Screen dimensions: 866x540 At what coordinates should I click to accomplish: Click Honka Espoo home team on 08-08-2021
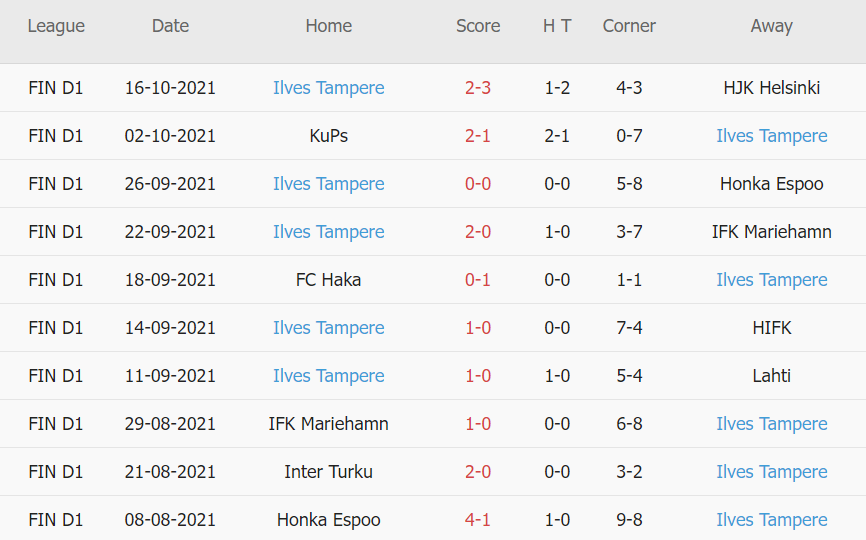click(x=328, y=520)
